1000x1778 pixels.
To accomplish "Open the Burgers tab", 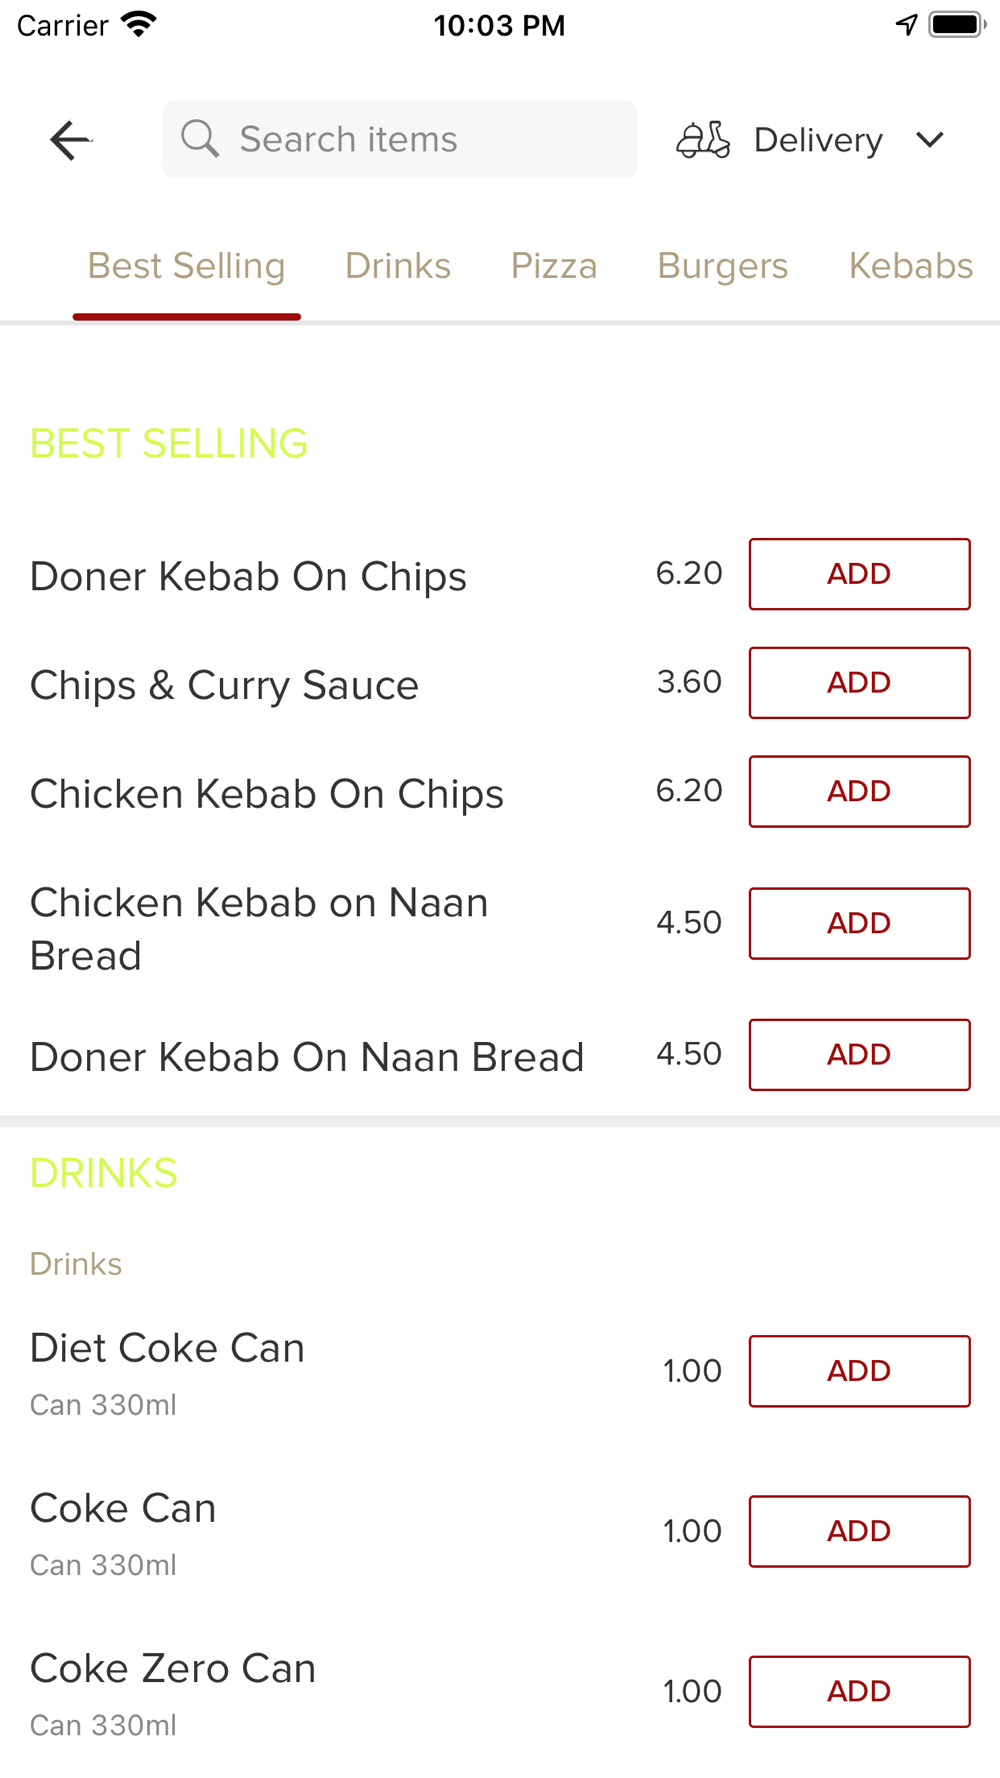I will [723, 266].
